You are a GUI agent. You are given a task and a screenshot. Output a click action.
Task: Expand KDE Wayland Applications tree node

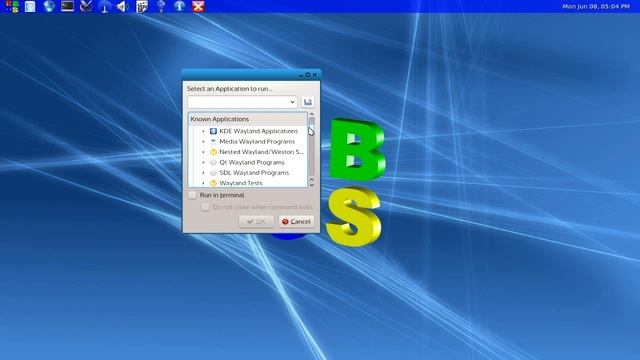[x=203, y=131]
